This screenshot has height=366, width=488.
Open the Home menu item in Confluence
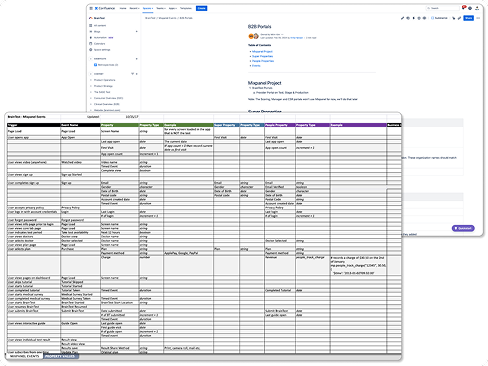pyautogui.click(x=123, y=8)
